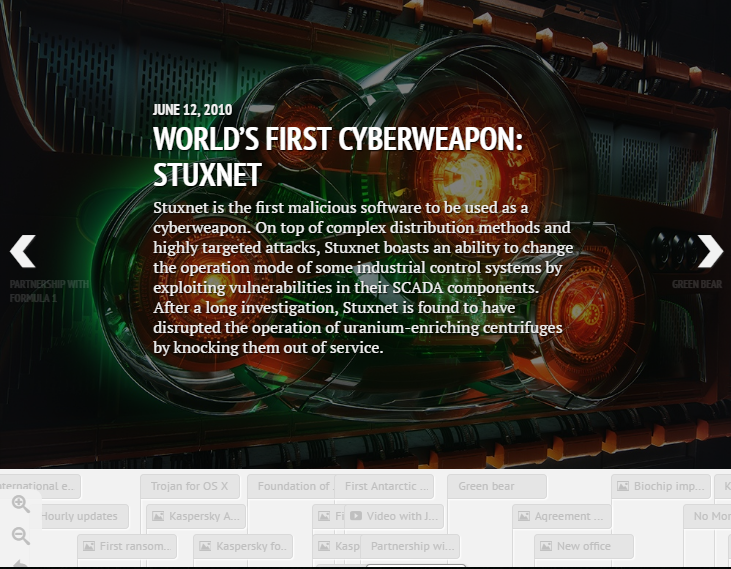Click the back-to-beginning arrow icon
The height and width of the screenshot is (569, 731).
pos(21,564)
